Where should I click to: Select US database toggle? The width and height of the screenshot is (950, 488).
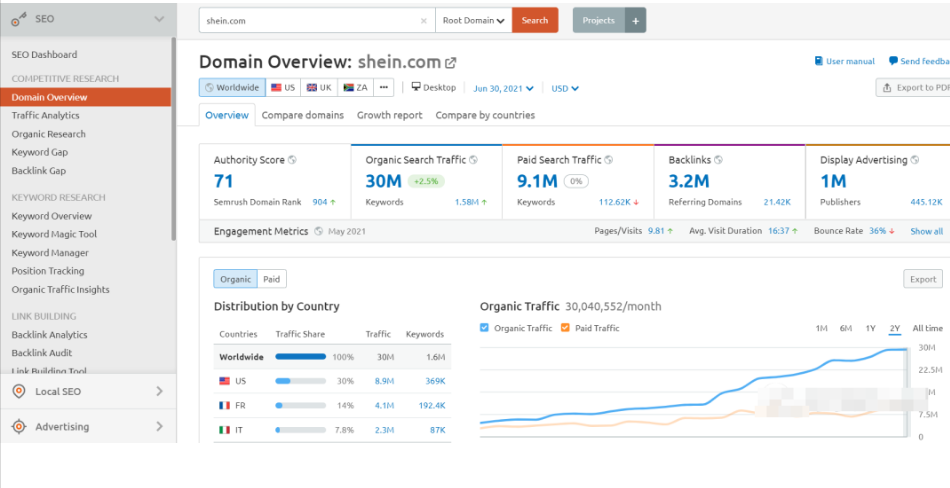point(283,87)
